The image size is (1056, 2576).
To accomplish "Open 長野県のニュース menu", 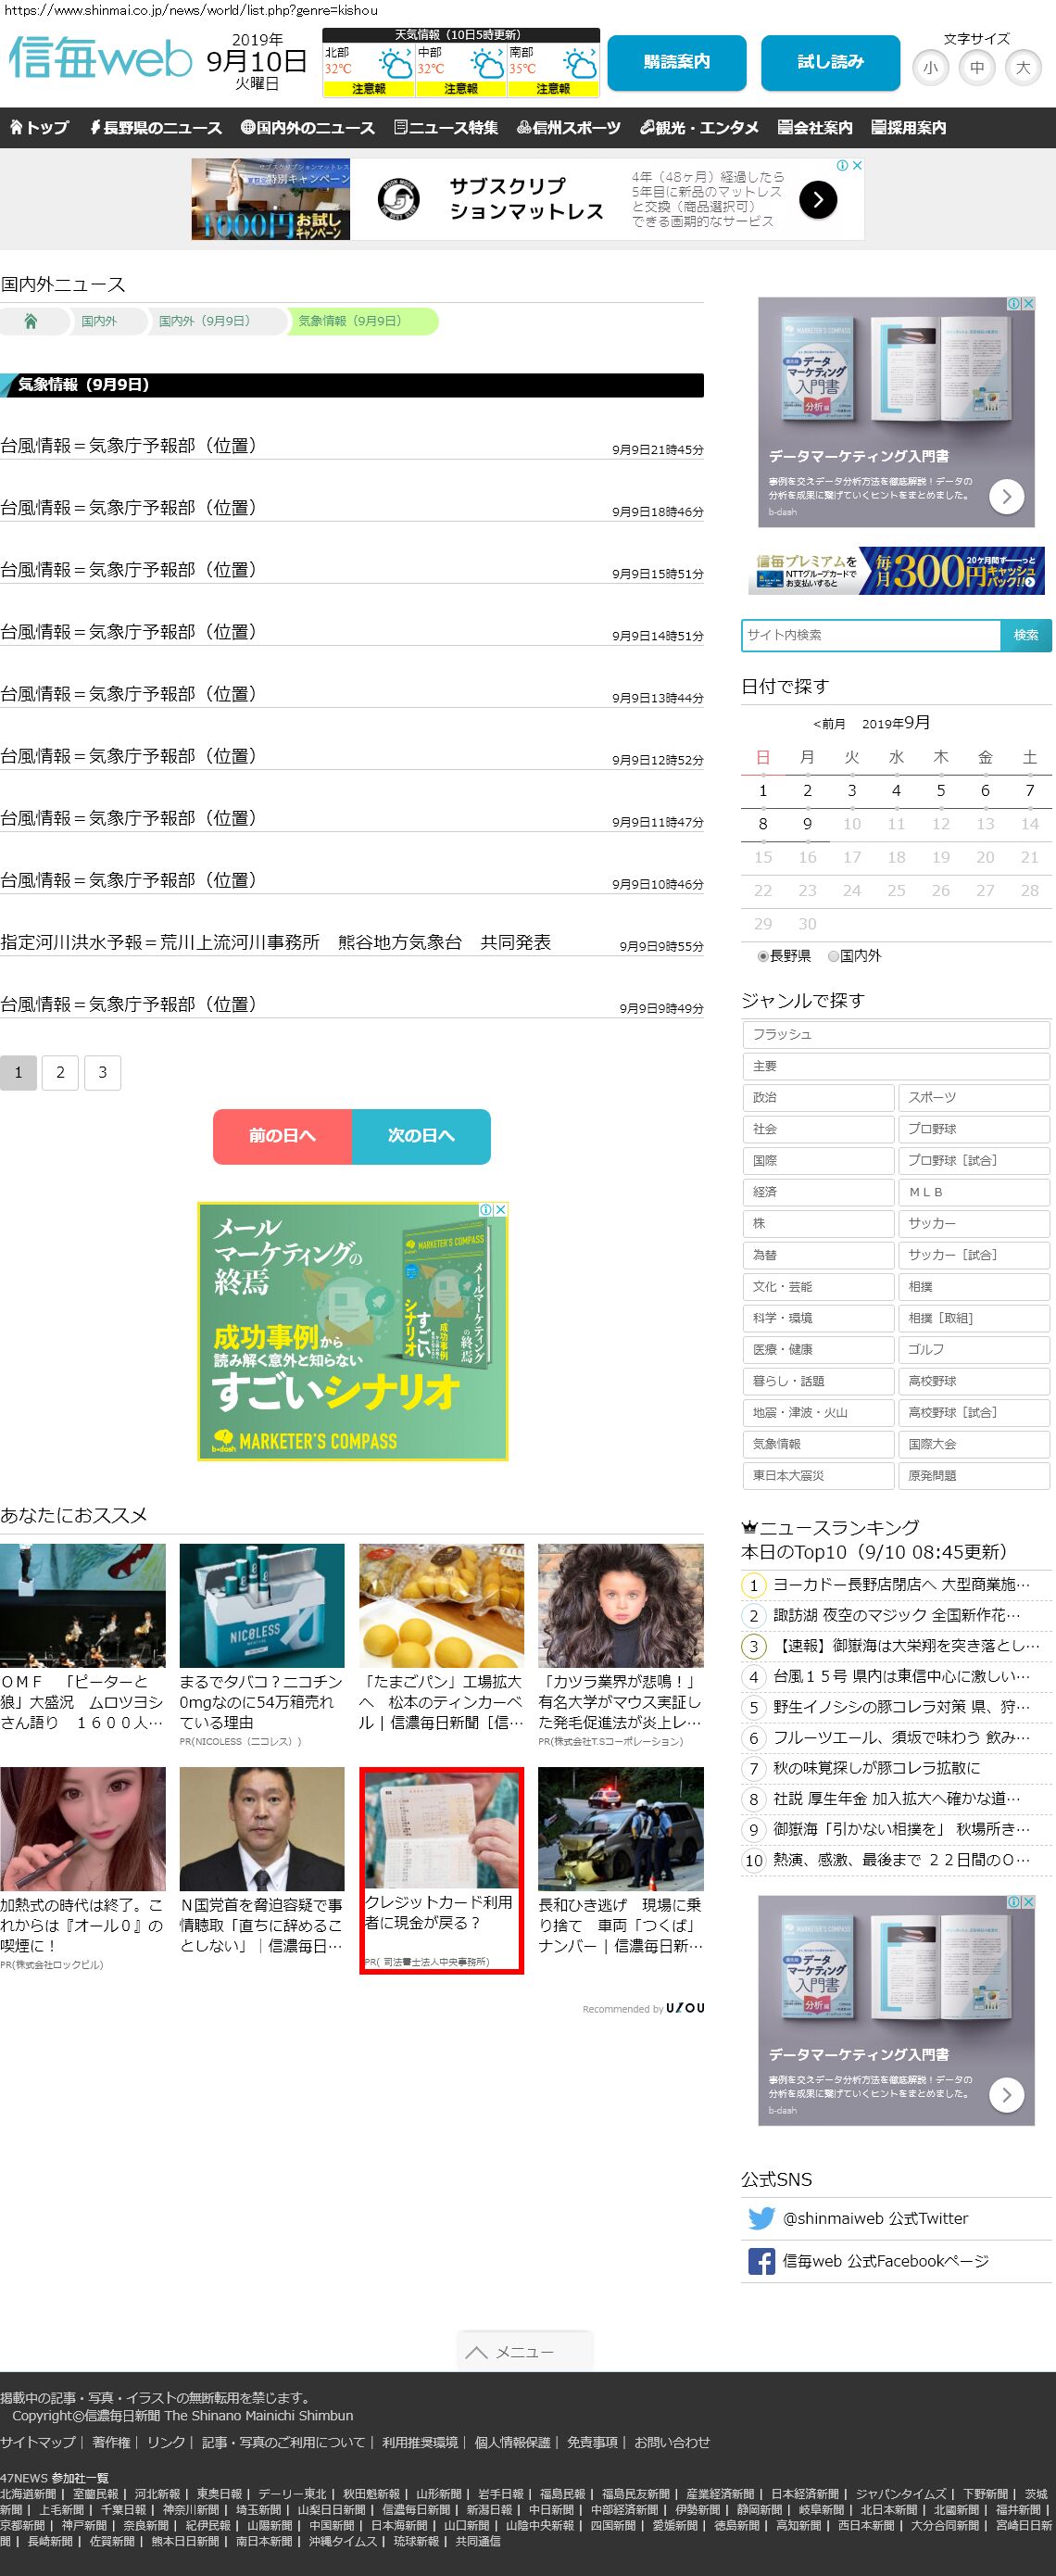I will [x=155, y=128].
